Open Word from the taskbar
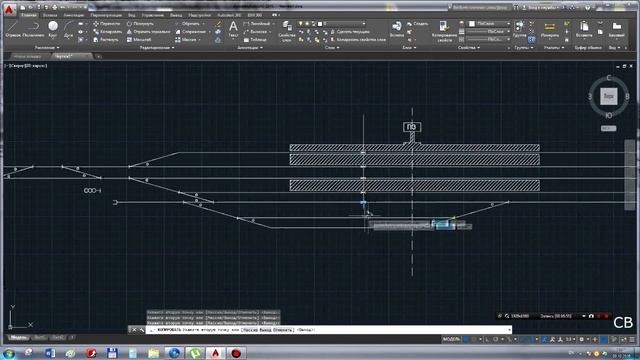 point(50,353)
